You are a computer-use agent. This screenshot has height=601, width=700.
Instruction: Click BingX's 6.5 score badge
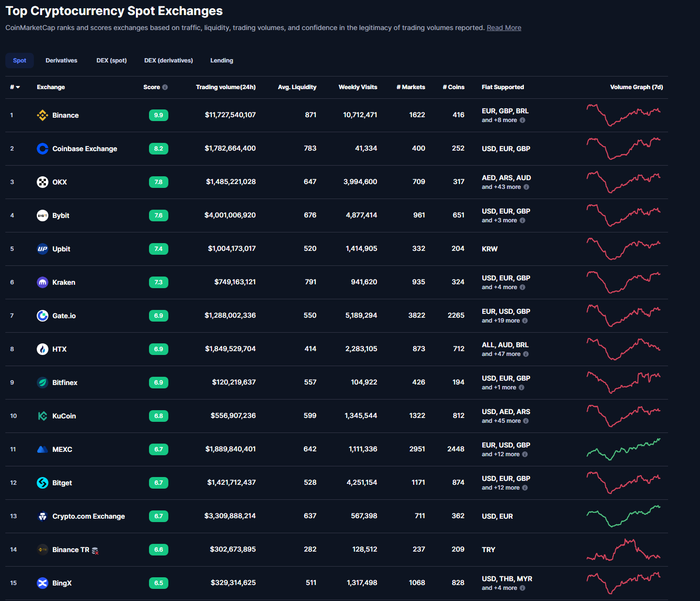point(158,583)
